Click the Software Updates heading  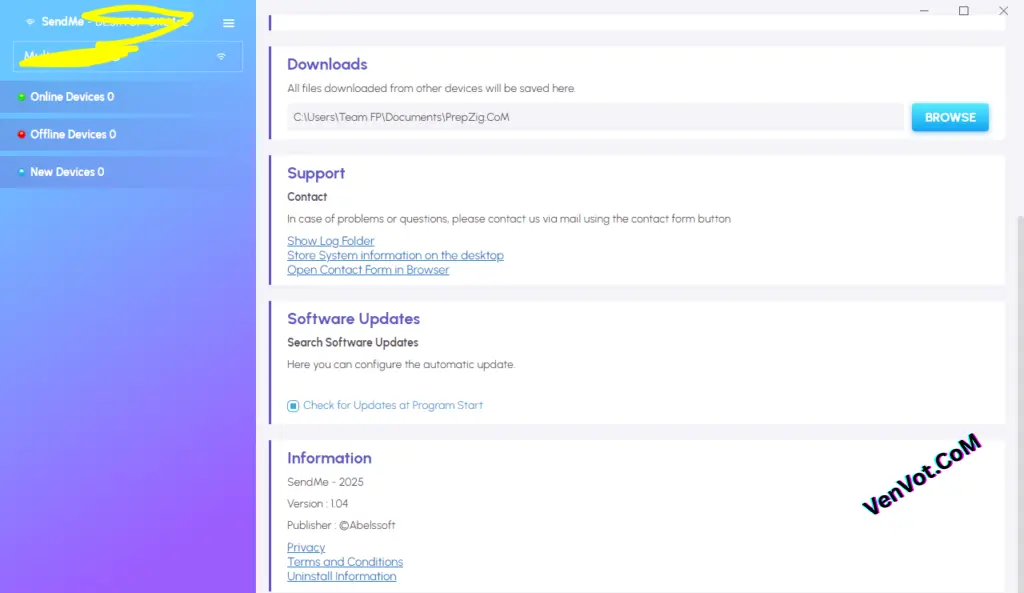pos(353,319)
